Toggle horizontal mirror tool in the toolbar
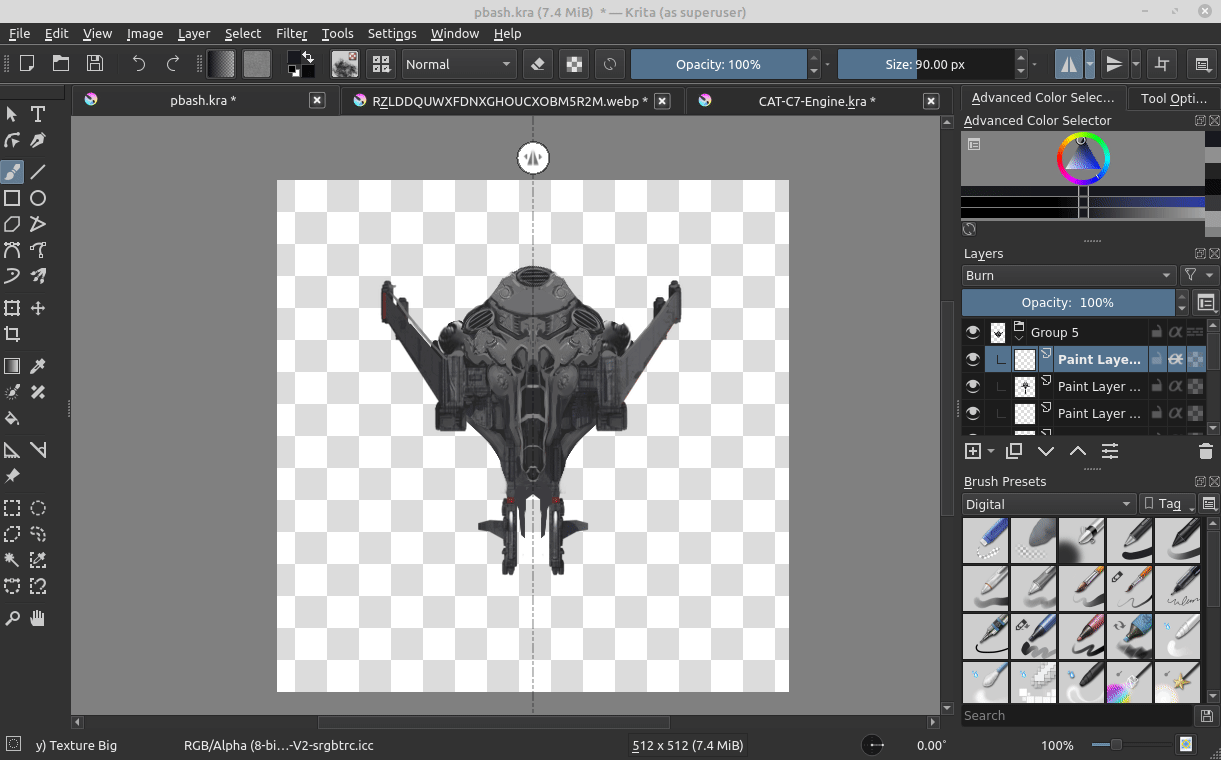 (x=1069, y=64)
